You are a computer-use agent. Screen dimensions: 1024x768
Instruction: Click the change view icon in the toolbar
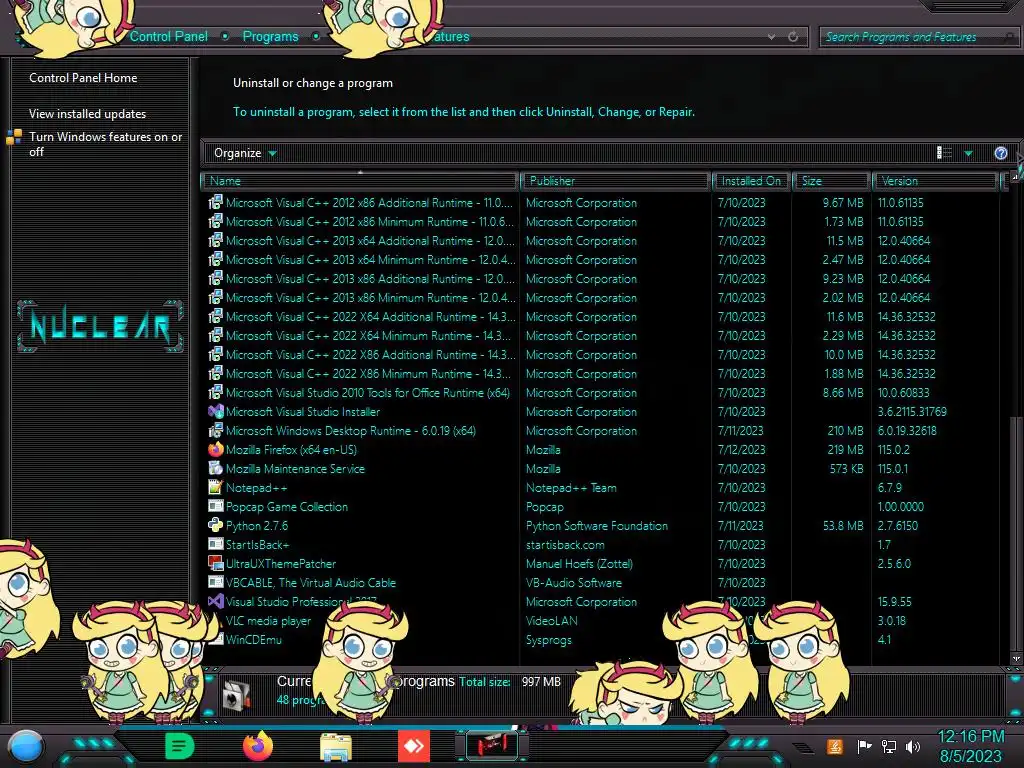click(944, 153)
